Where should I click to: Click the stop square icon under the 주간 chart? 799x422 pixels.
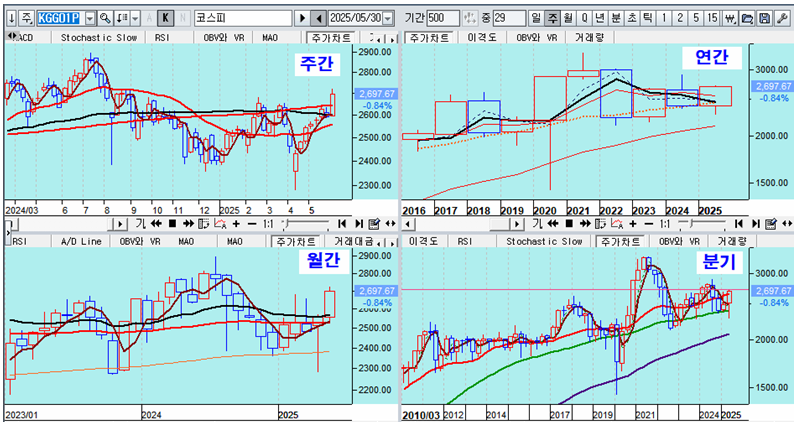(172, 224)
